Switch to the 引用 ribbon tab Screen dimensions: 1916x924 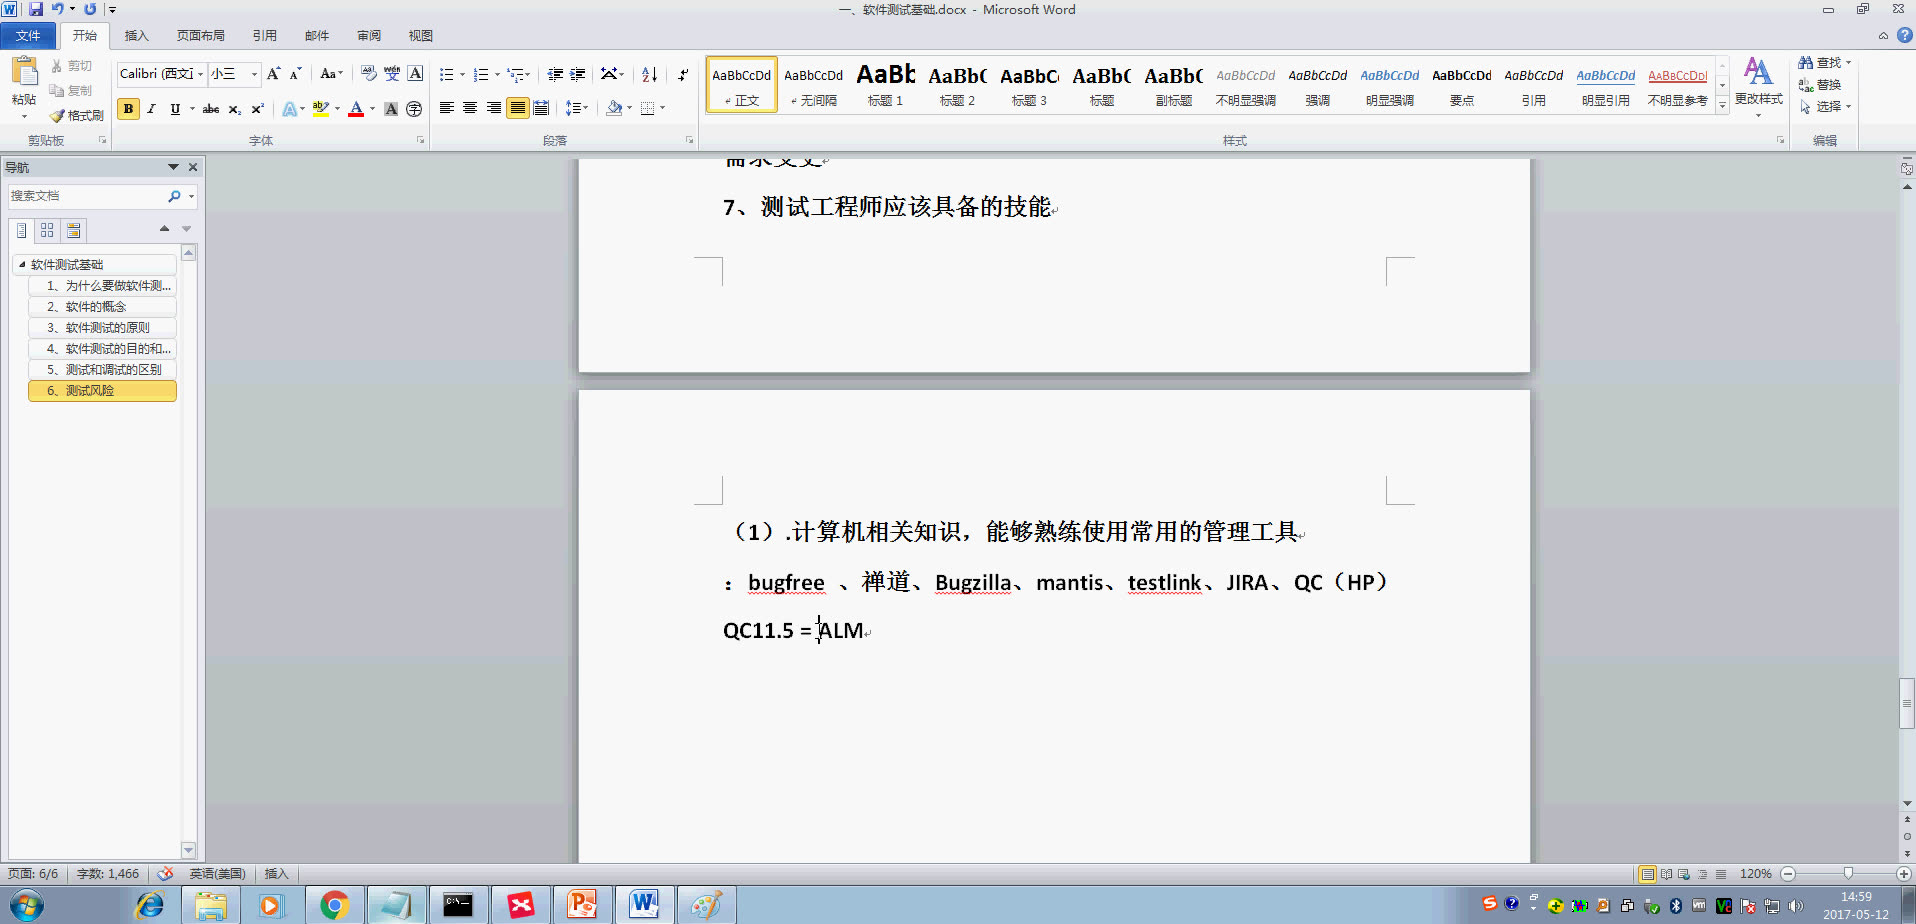pos(264,36)
